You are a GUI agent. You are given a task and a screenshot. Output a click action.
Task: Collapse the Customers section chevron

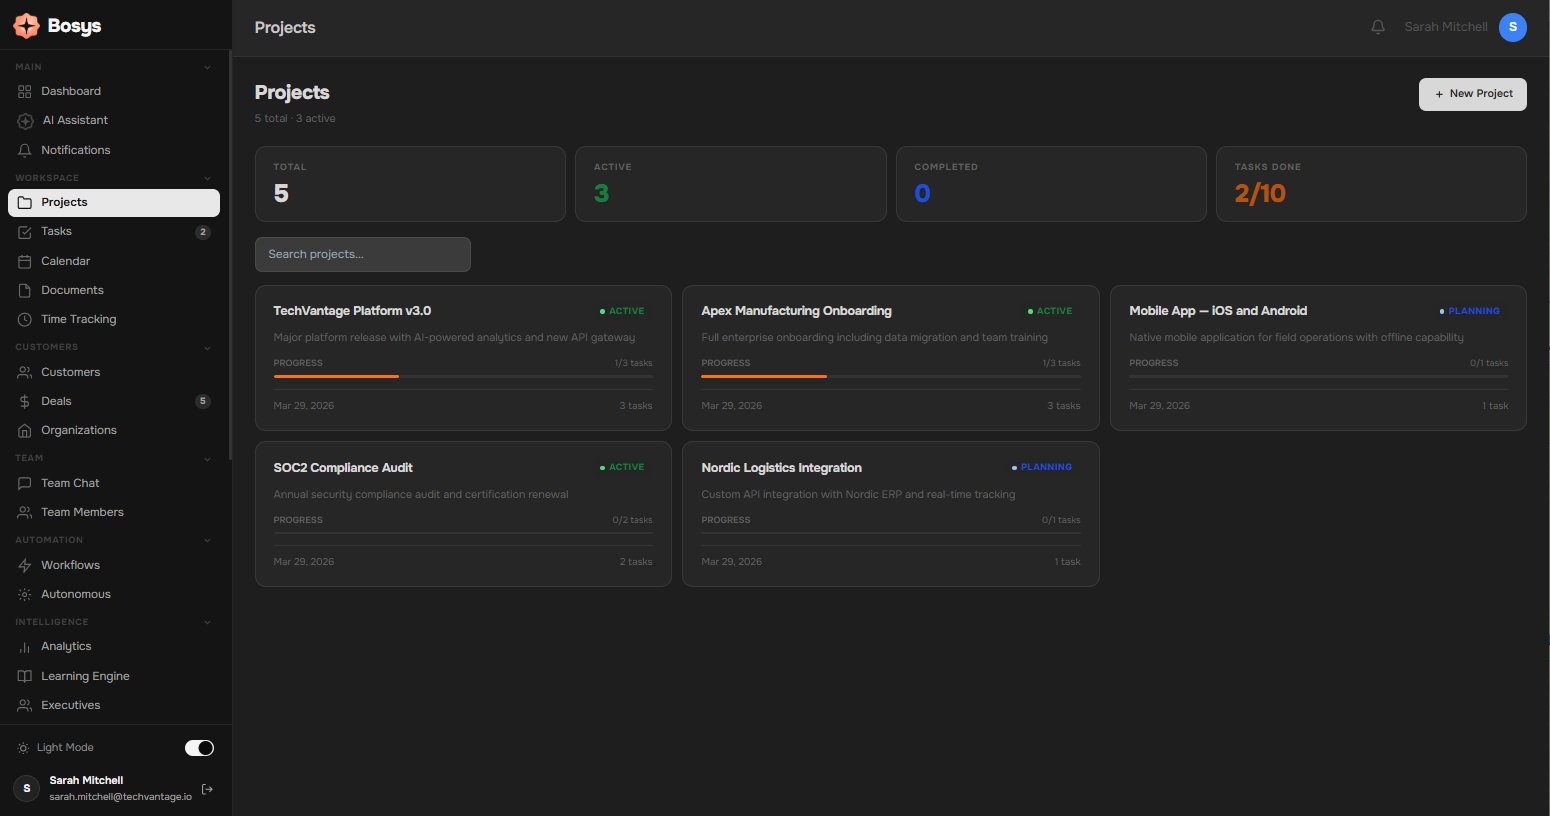pos(207,348)
